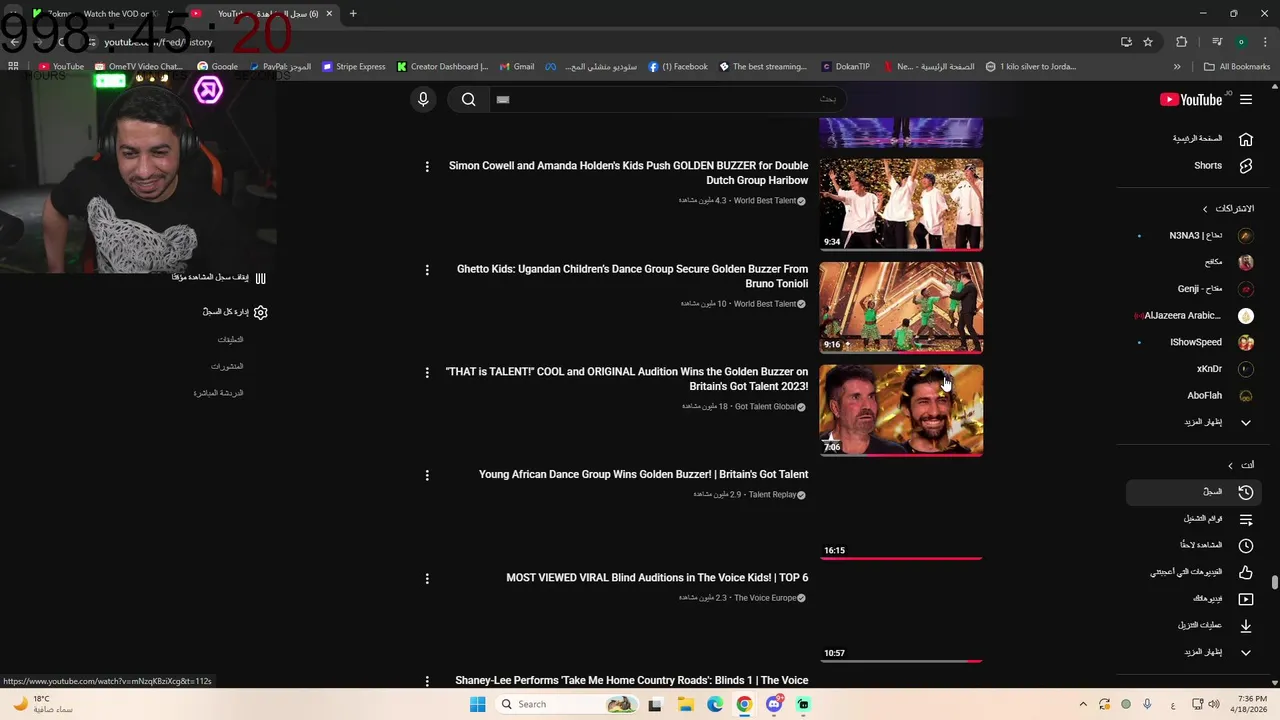Bookmark this page with star icon
Viewport: 1280px width, 720px height.
[x=1148, y=42]
